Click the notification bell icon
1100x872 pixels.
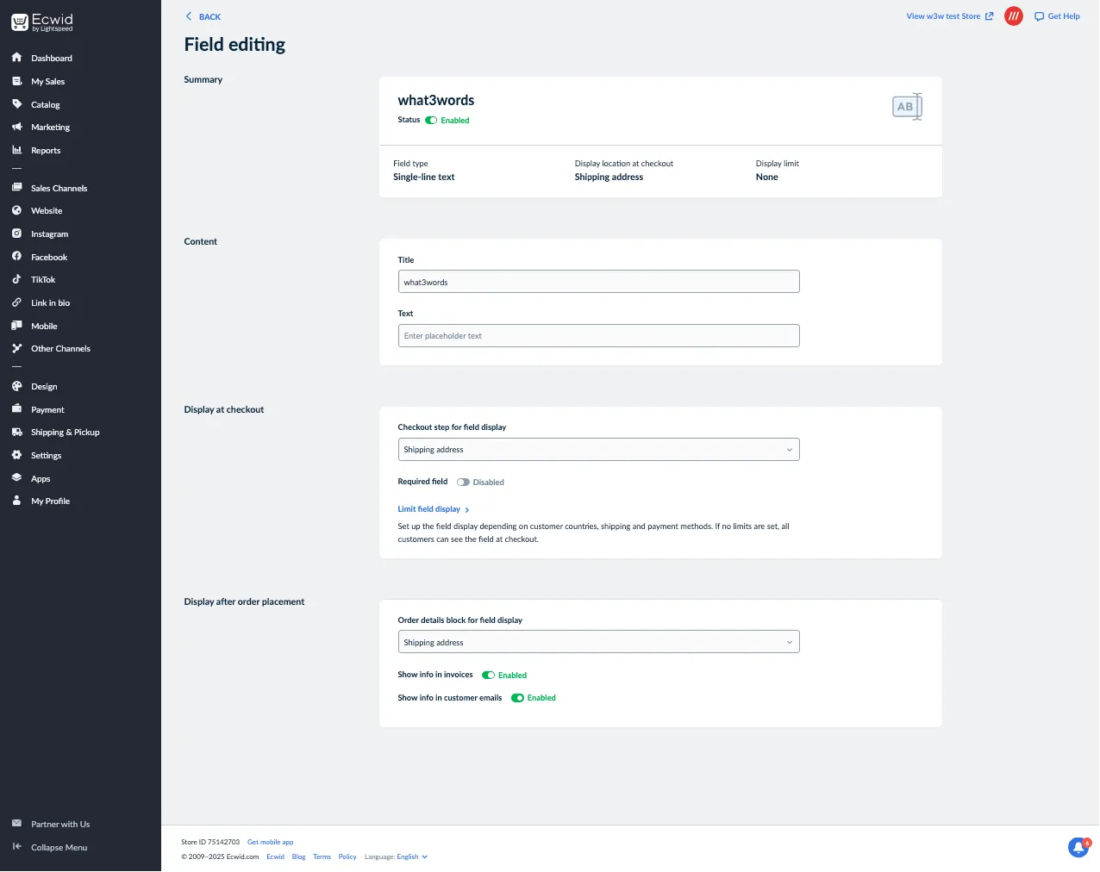point(1078,847)
